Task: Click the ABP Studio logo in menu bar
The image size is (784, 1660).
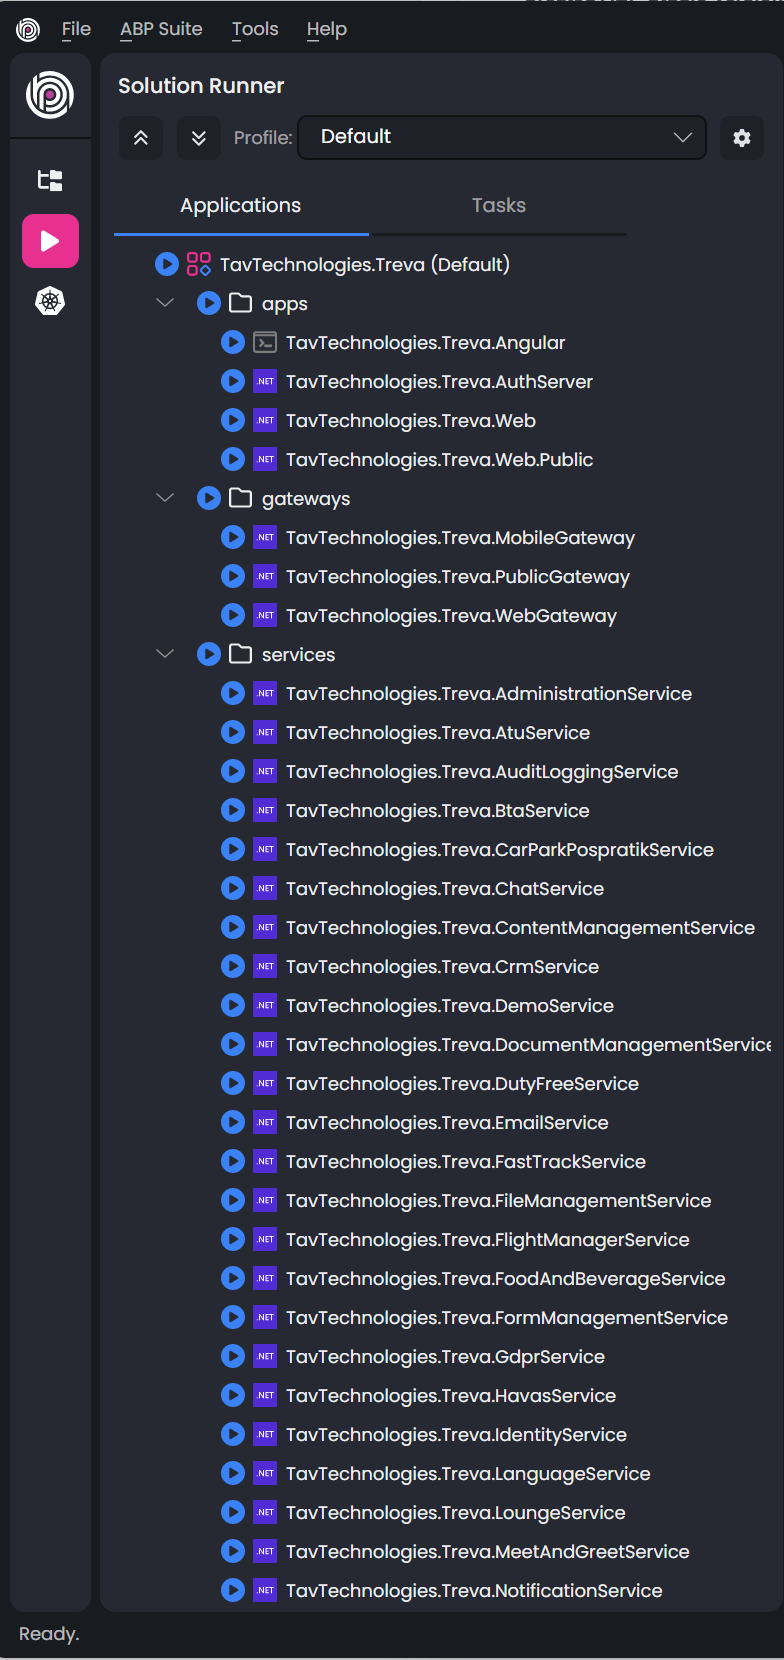Action: [28, 30]
